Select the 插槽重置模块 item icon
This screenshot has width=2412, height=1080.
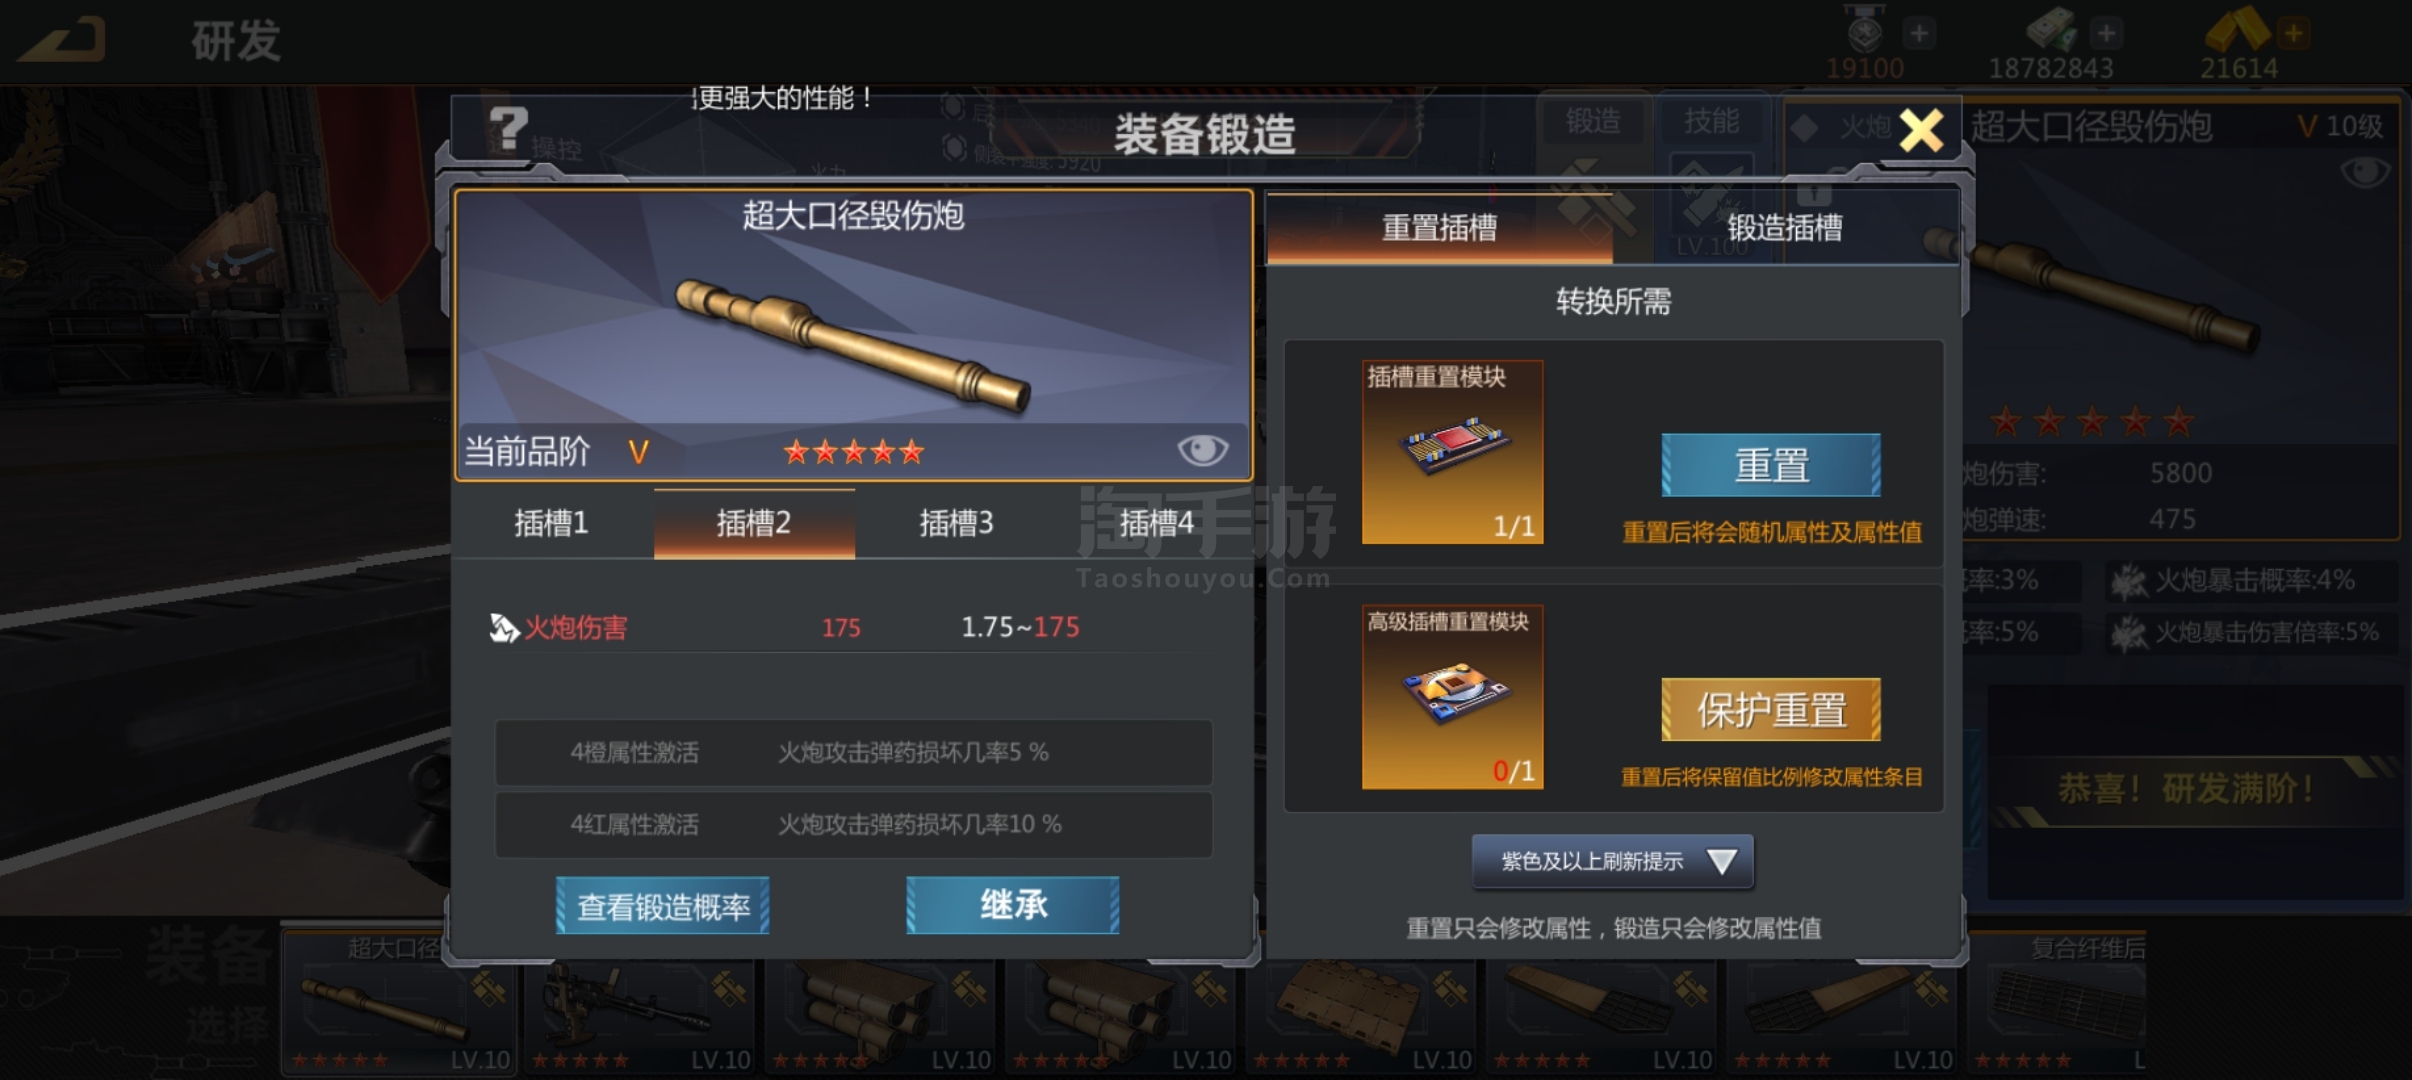click(x=1452, y=452)
